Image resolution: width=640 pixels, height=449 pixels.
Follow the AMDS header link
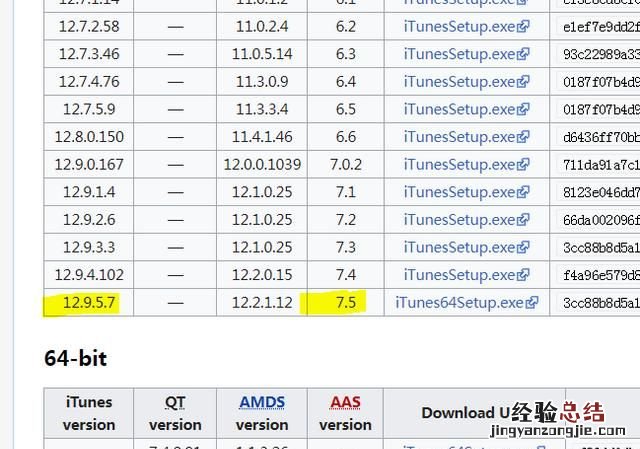pyautogui.click(x=262, y=402)
